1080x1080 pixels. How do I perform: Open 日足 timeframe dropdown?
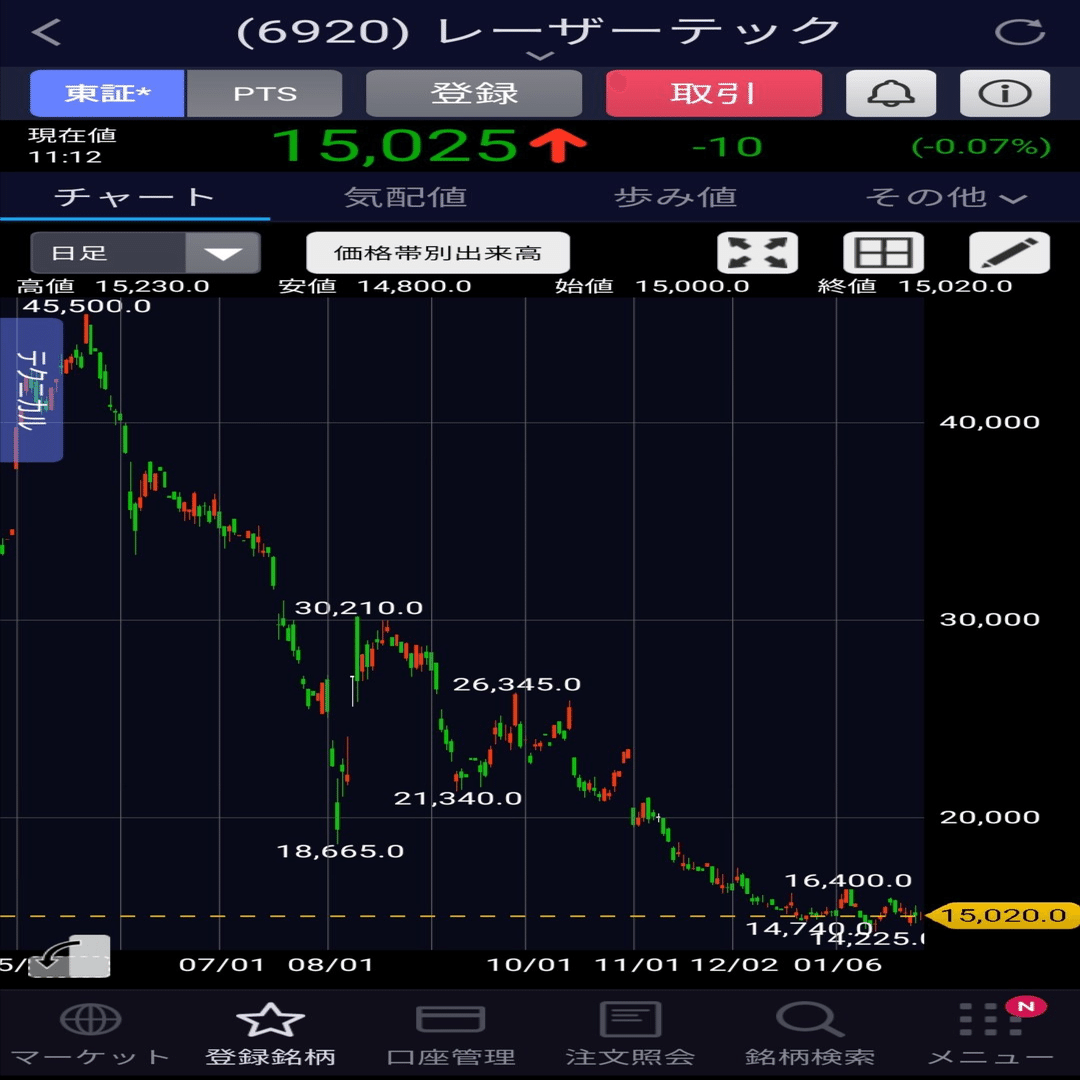(x=145, y=253)
